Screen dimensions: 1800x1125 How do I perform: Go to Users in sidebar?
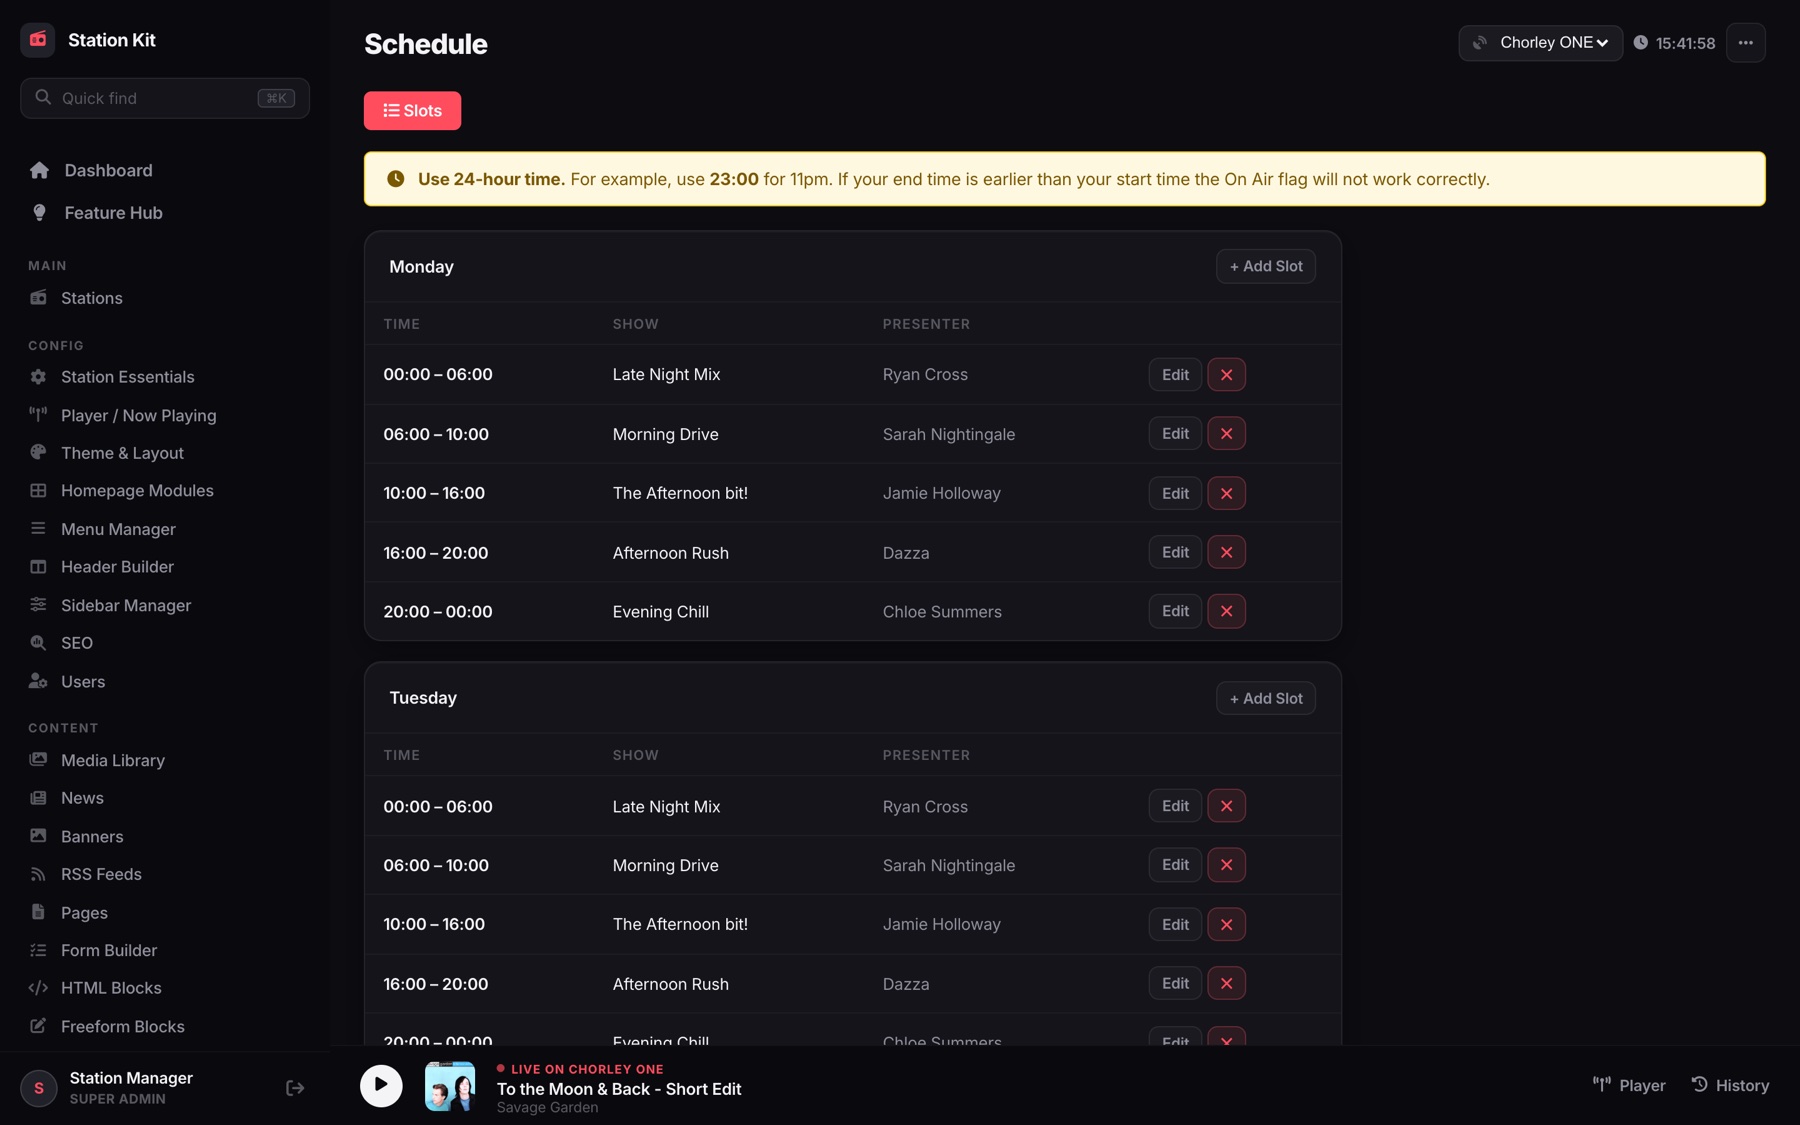(x=82, y=682)
